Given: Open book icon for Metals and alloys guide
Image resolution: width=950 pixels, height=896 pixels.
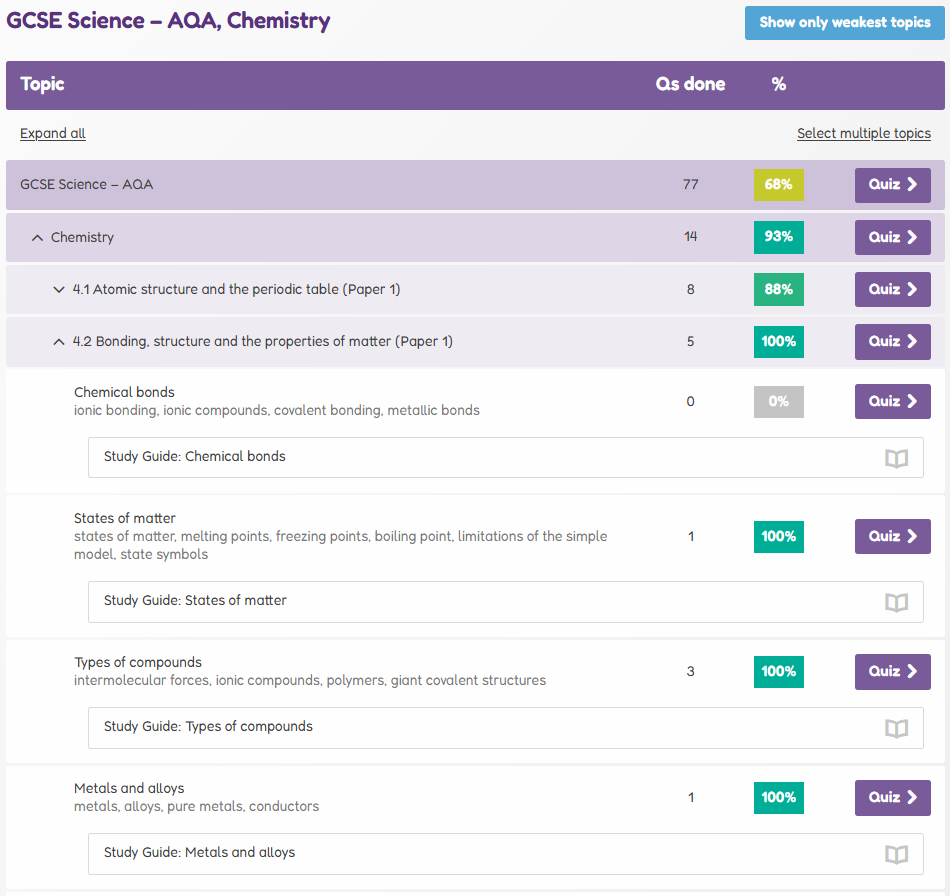Looking at the screenshot, I should tap(896, 855).
